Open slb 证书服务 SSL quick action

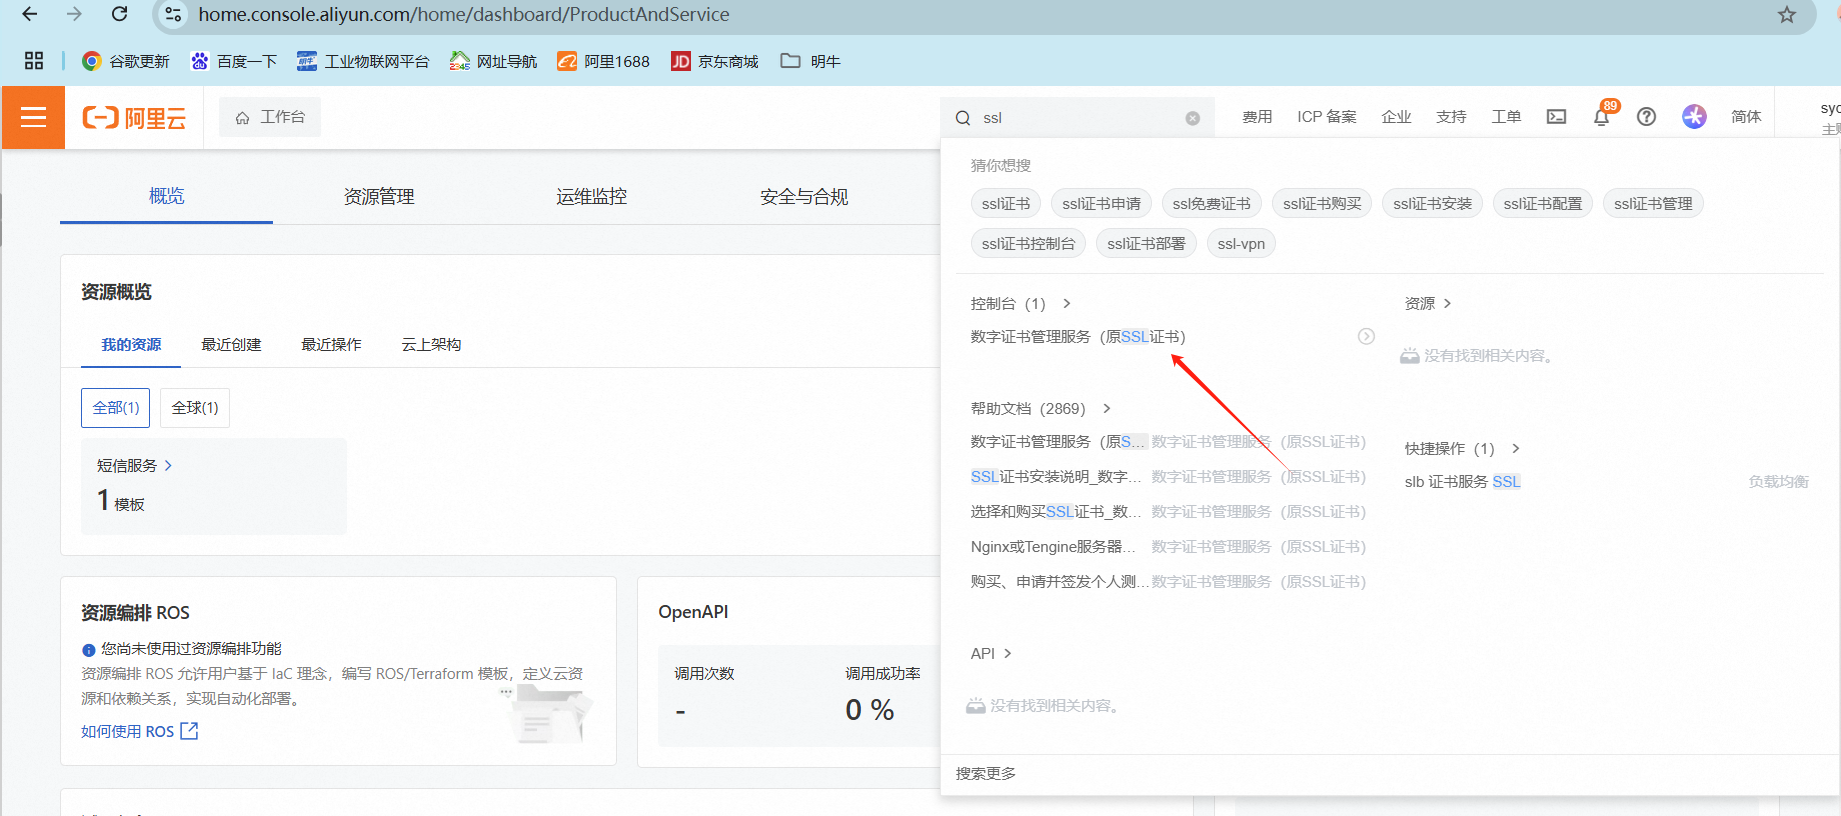coord(1462,481)
